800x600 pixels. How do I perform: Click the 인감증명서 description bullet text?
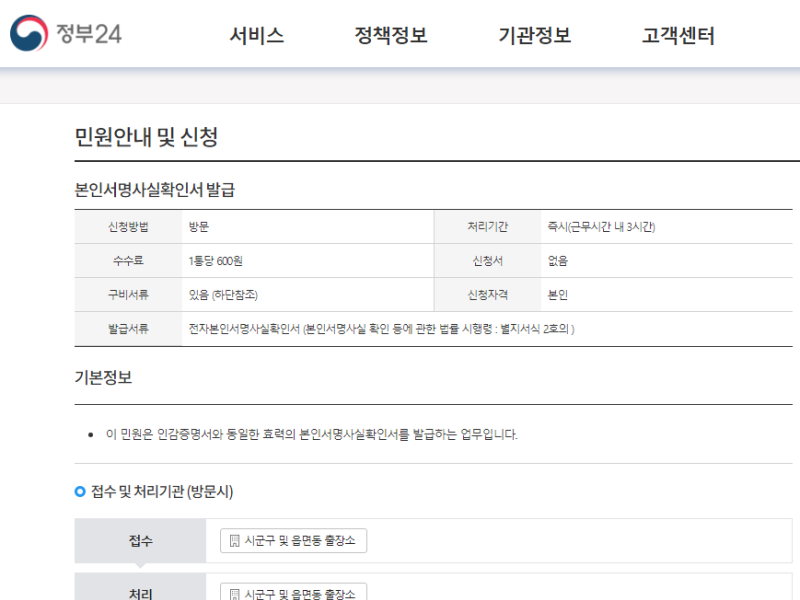coord(311,434)
